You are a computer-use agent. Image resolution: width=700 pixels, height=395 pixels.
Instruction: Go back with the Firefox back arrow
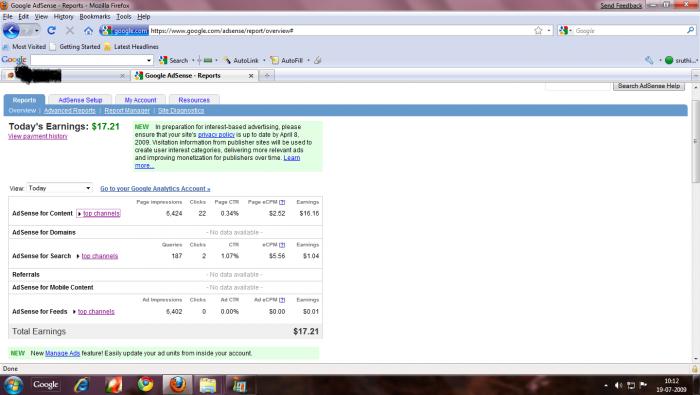[x=11, y=31]
